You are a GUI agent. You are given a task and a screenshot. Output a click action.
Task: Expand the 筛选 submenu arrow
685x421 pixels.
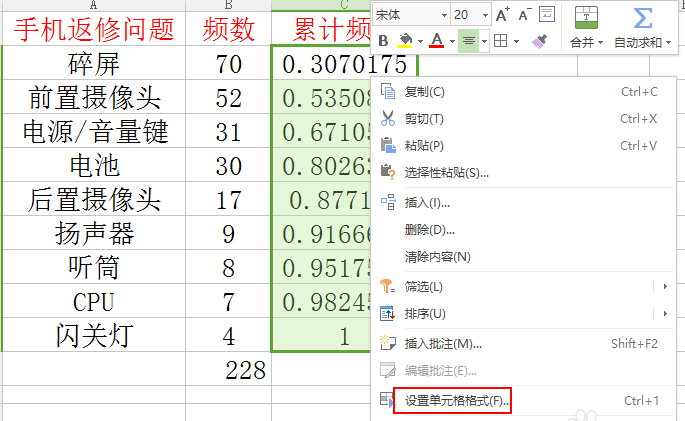click(x=665, y=286)
